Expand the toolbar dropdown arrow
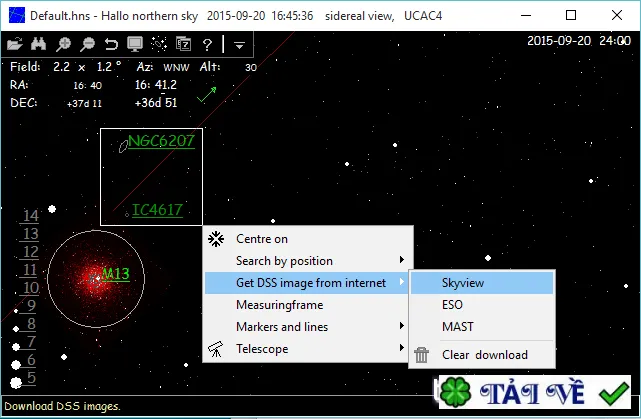The width and height of the screenshot is (641, 419). point(240,45)
